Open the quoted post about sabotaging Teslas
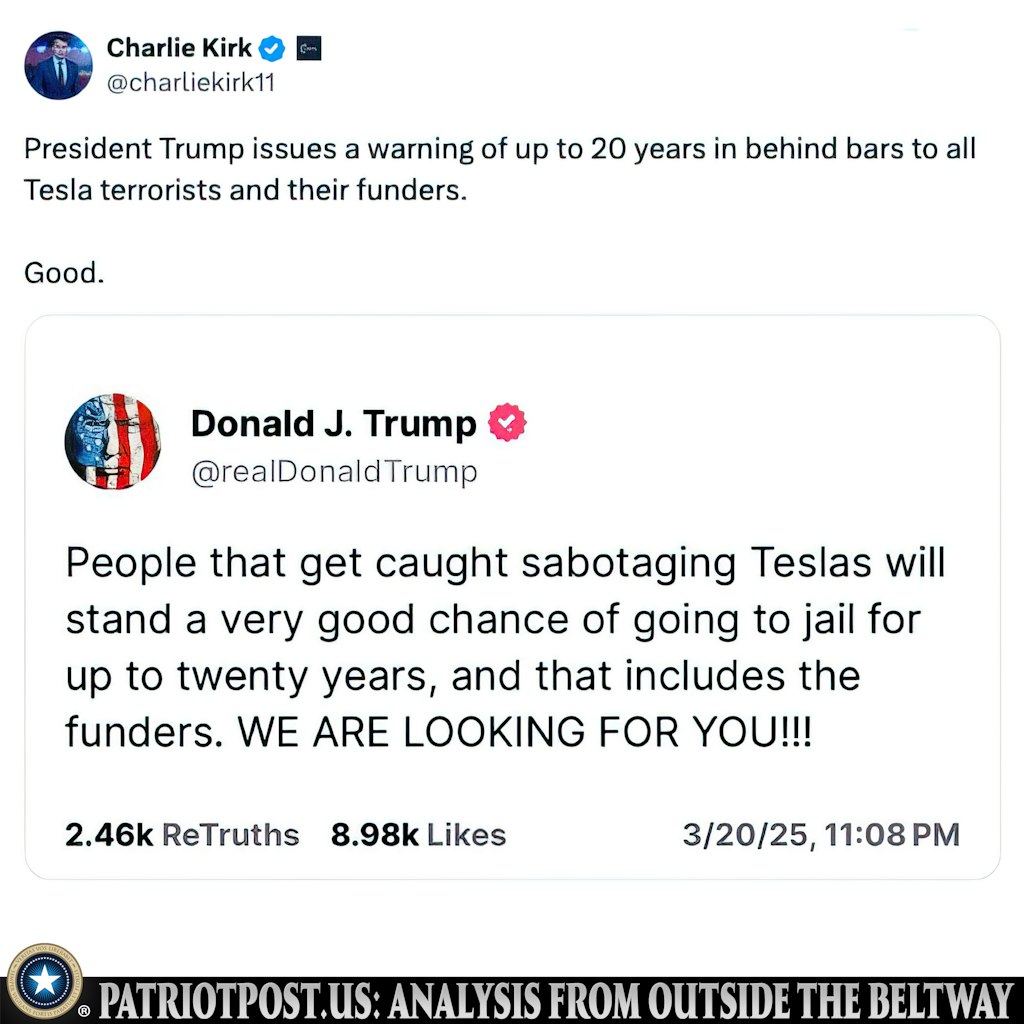Screen dimensions: 1024x1024 505,620
